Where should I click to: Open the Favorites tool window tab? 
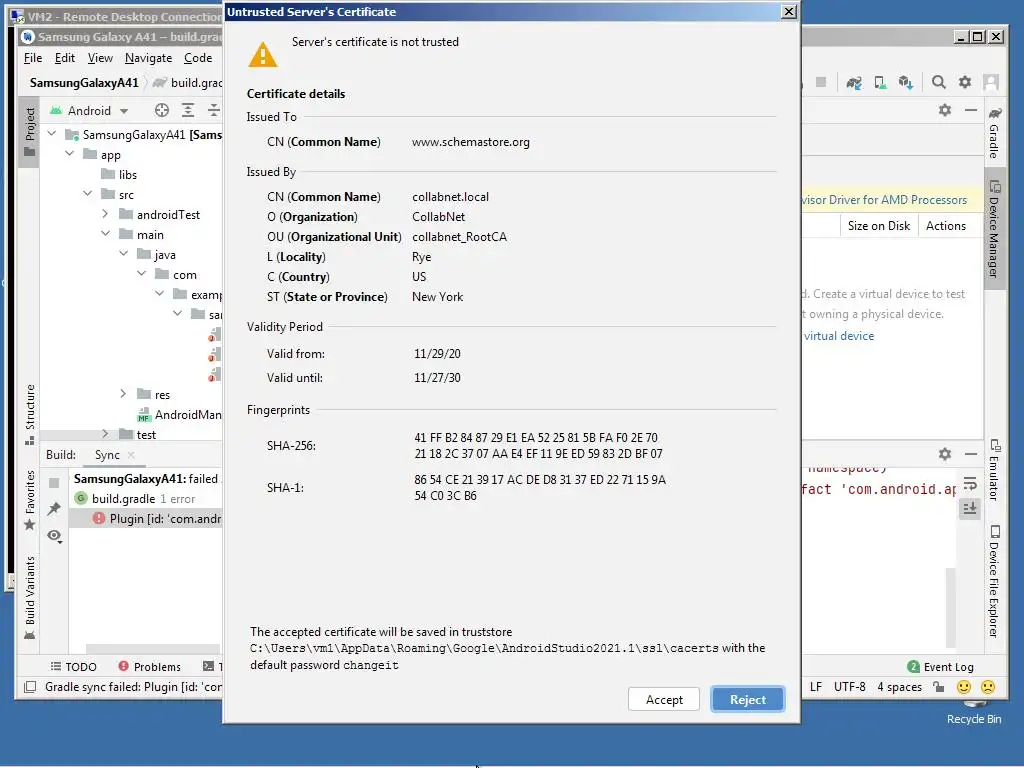point(29,500)
